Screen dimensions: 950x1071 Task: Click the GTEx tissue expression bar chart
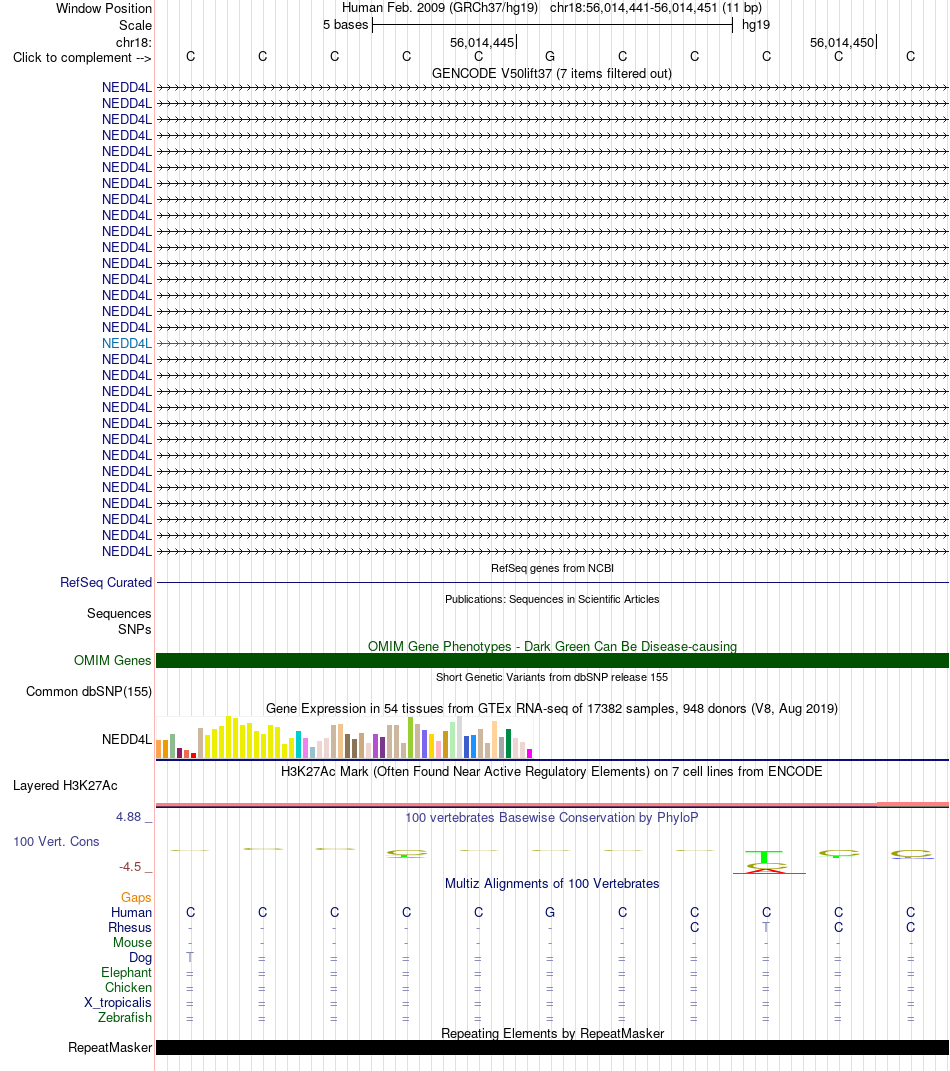pos(344,738)
